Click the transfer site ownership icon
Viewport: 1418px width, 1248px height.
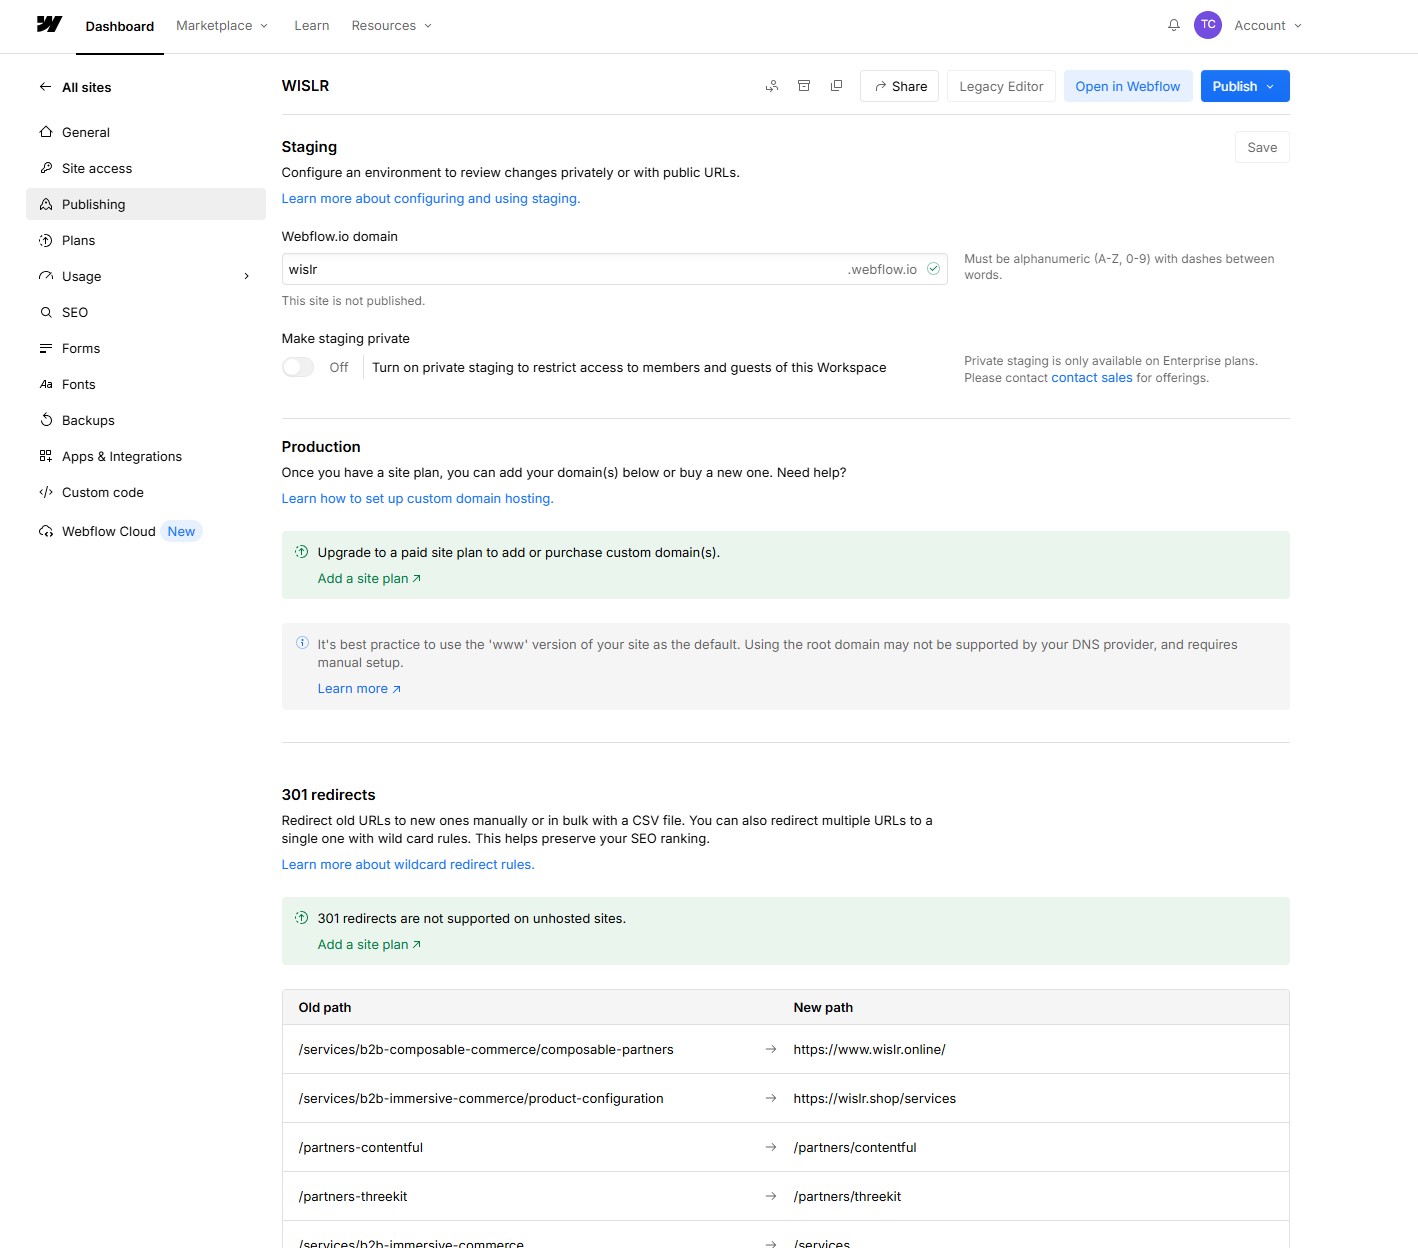(x=771, y=86)
